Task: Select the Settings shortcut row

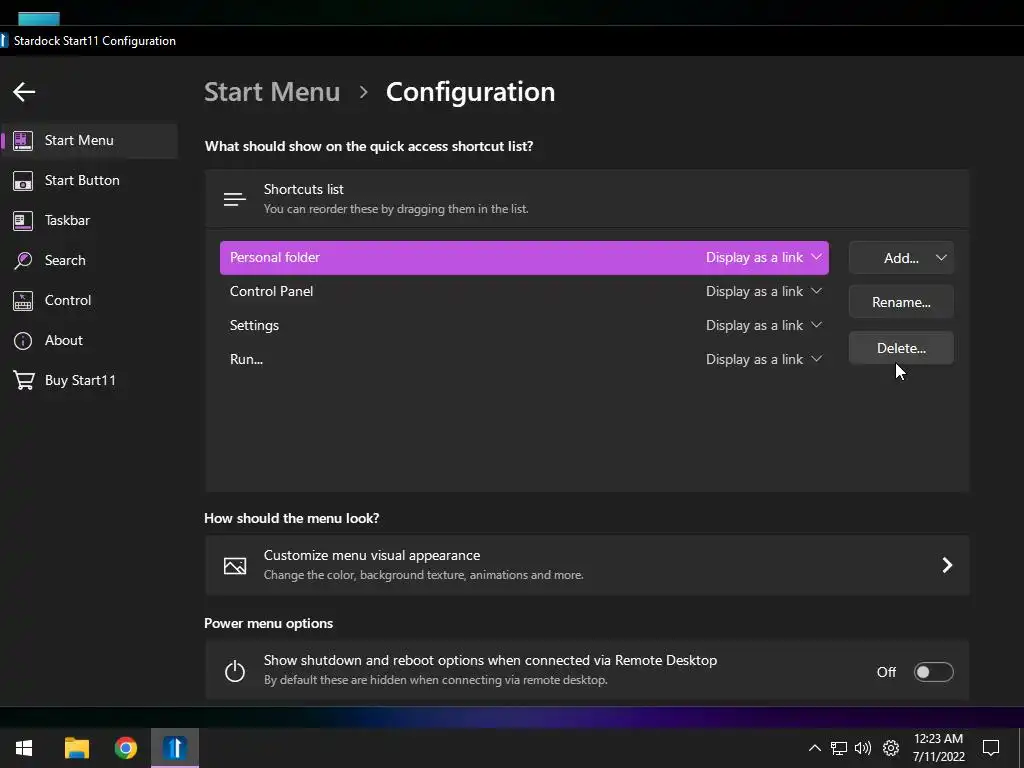Action: 524,325
